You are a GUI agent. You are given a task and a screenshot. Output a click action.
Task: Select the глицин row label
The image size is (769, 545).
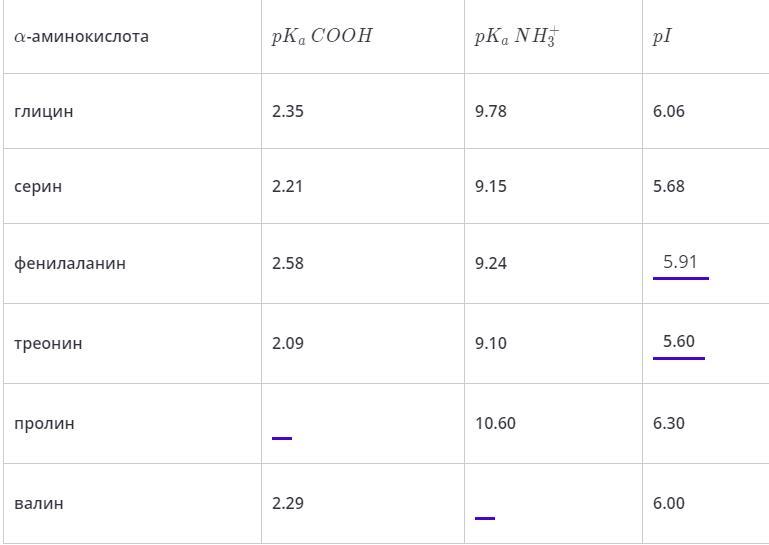click(x=44, y=111)
